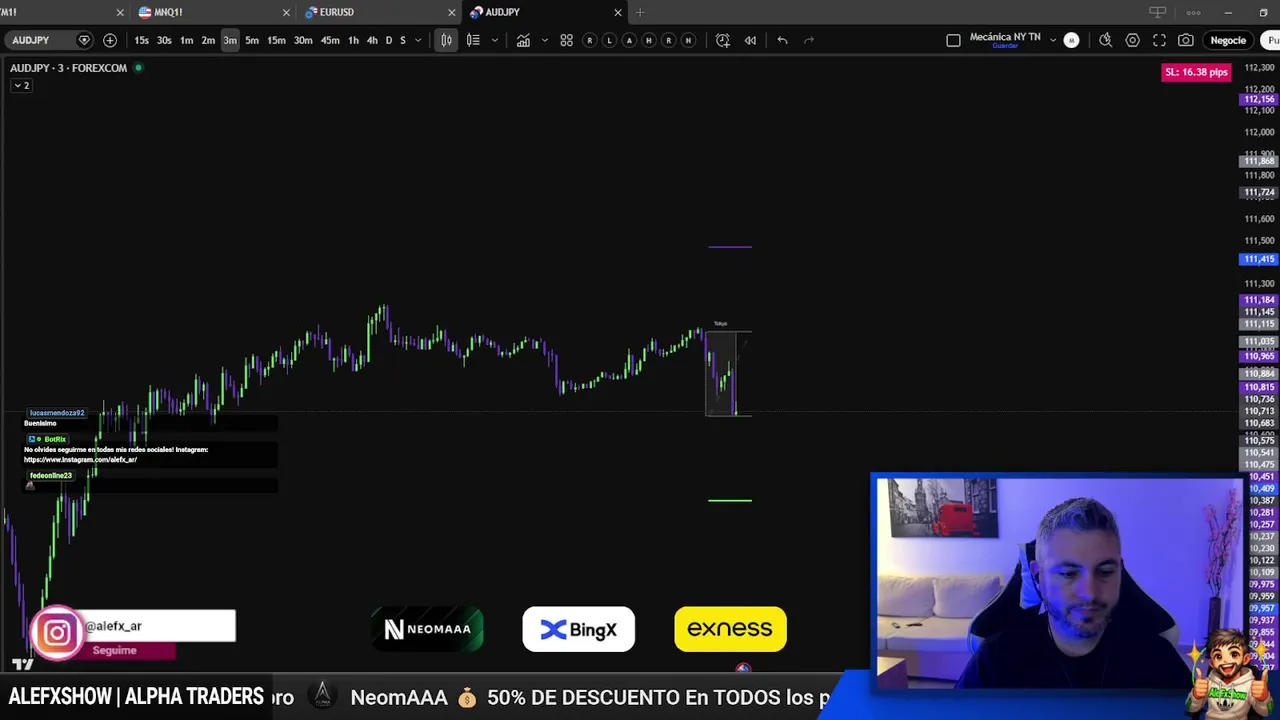Choose the 30m timeframe

pos(303,40)
